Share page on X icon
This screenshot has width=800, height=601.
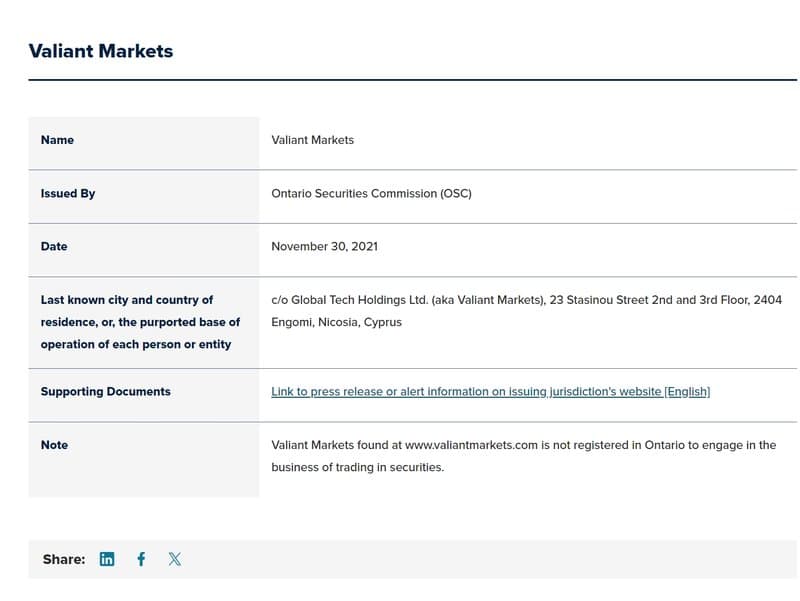coord(174,559)
